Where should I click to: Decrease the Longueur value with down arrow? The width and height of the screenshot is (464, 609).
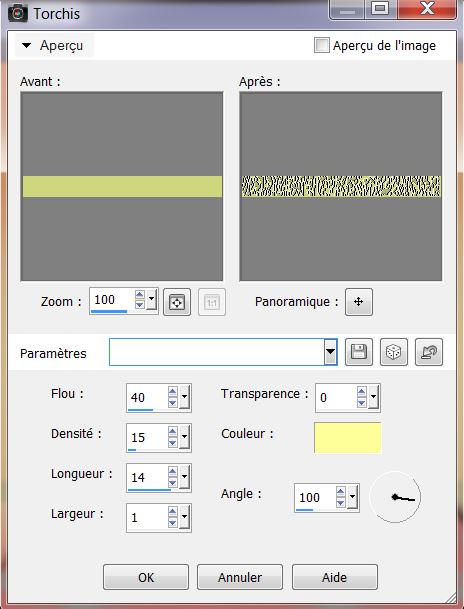[x=173, y=483]
